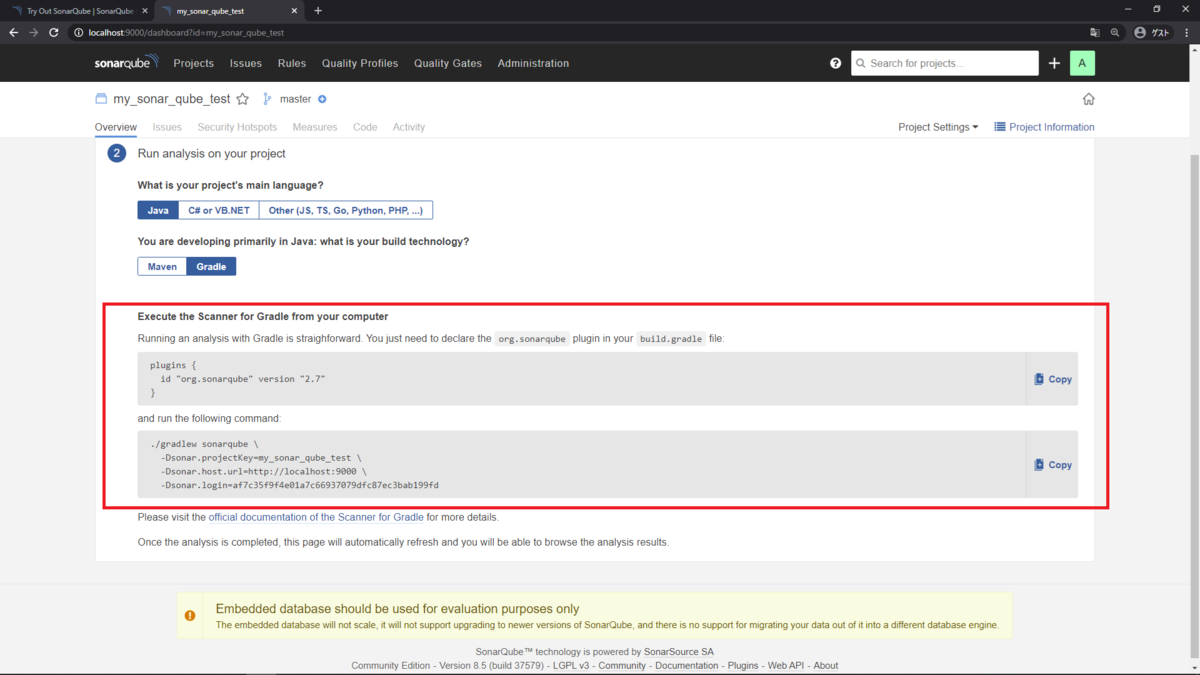The width and height of the screenshot is (1200, 675).
Task: Click the my_sonar_qube_test project title
Action: [x=172, y=99]
